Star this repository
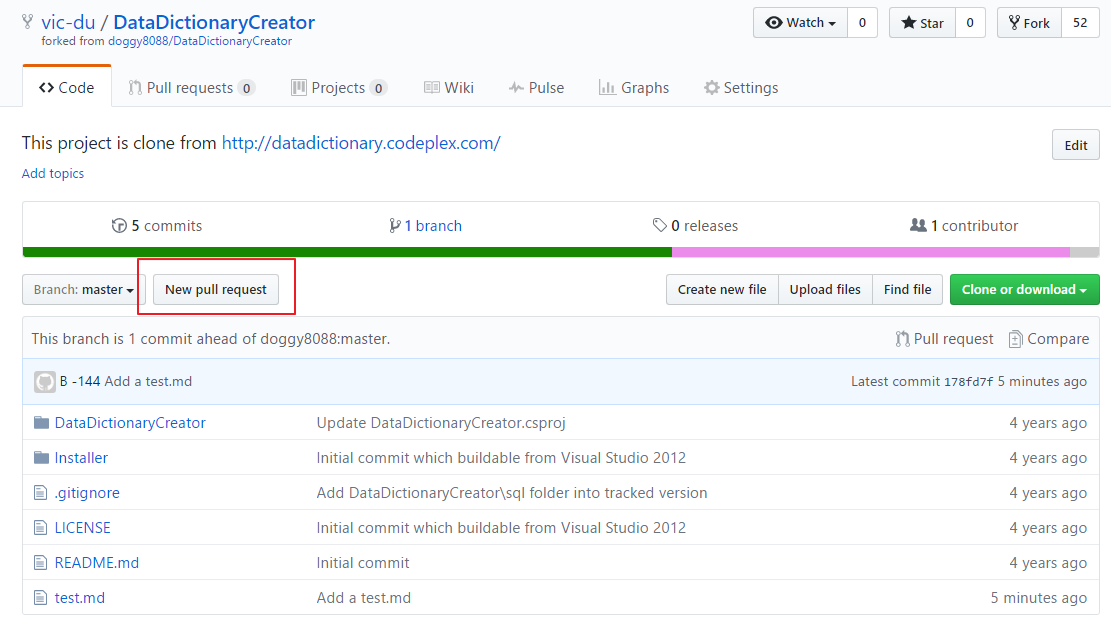 [923, 23]
